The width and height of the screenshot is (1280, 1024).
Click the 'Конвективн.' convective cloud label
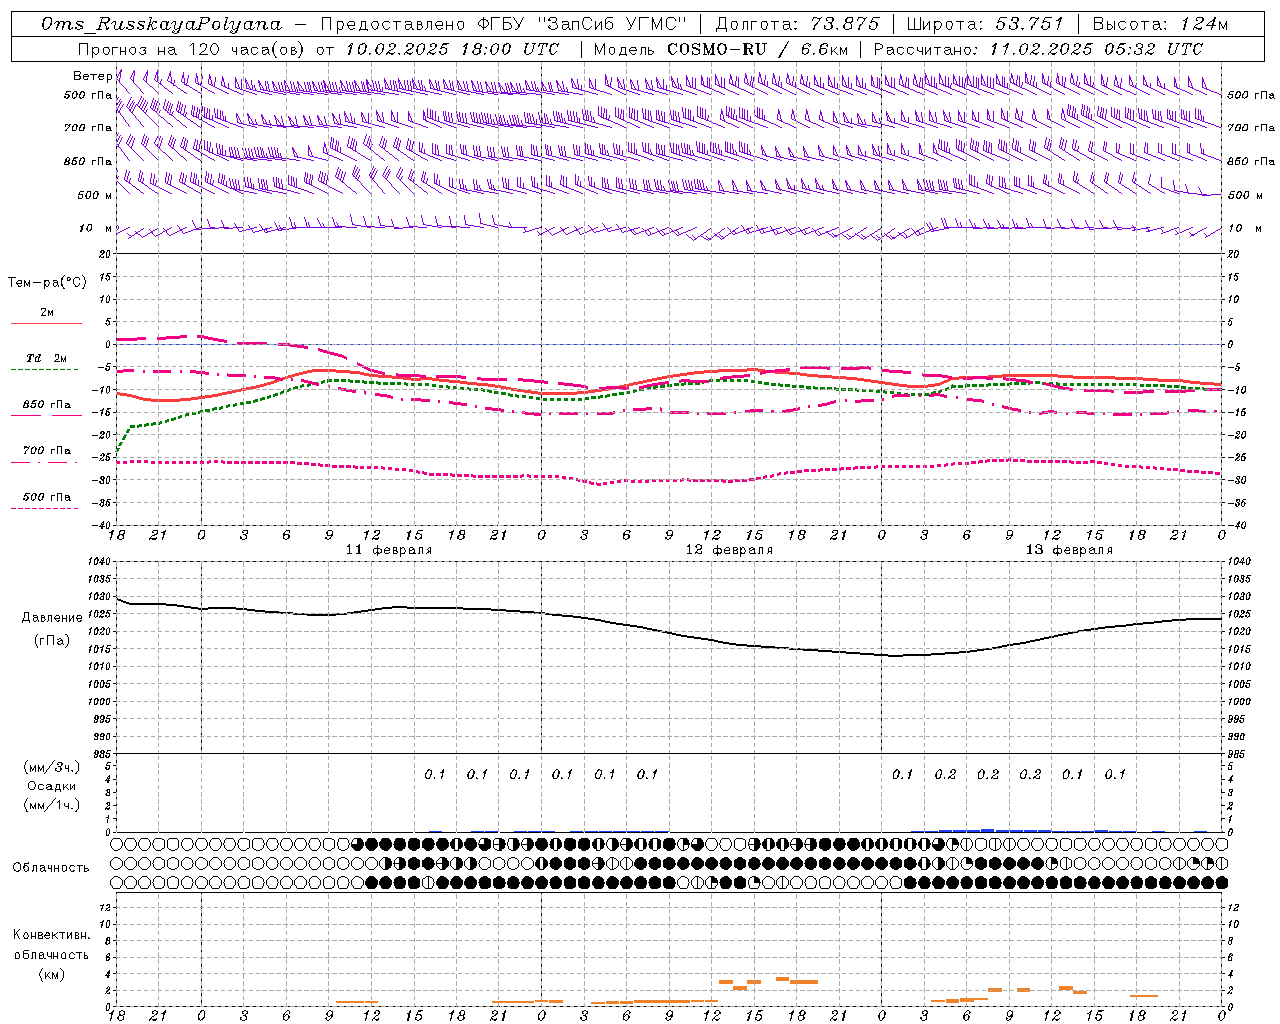tap(51, 935)
